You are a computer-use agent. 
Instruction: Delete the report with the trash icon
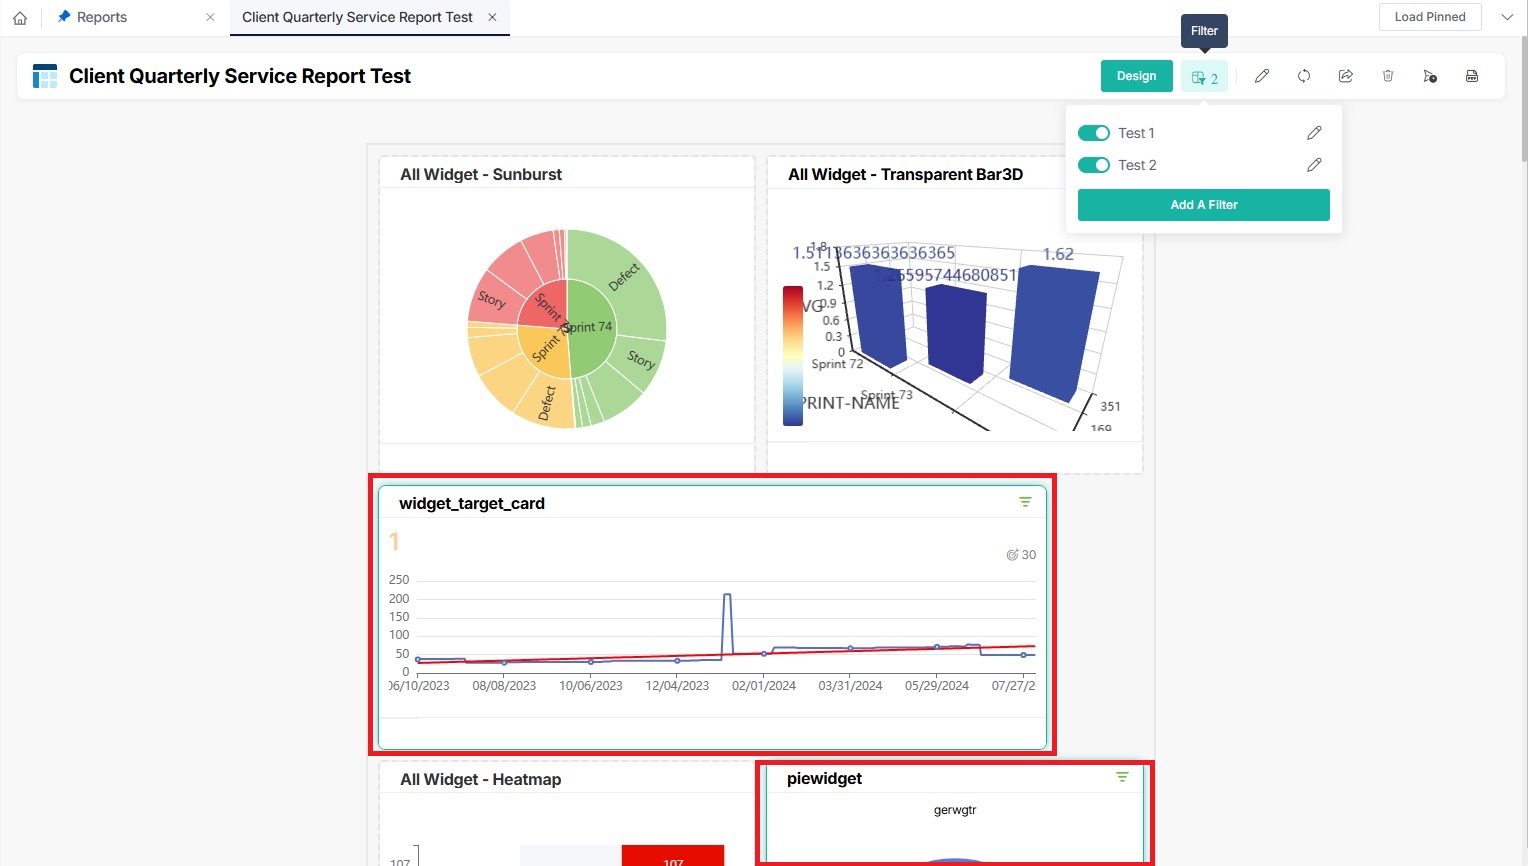(x=1388, y=76)
